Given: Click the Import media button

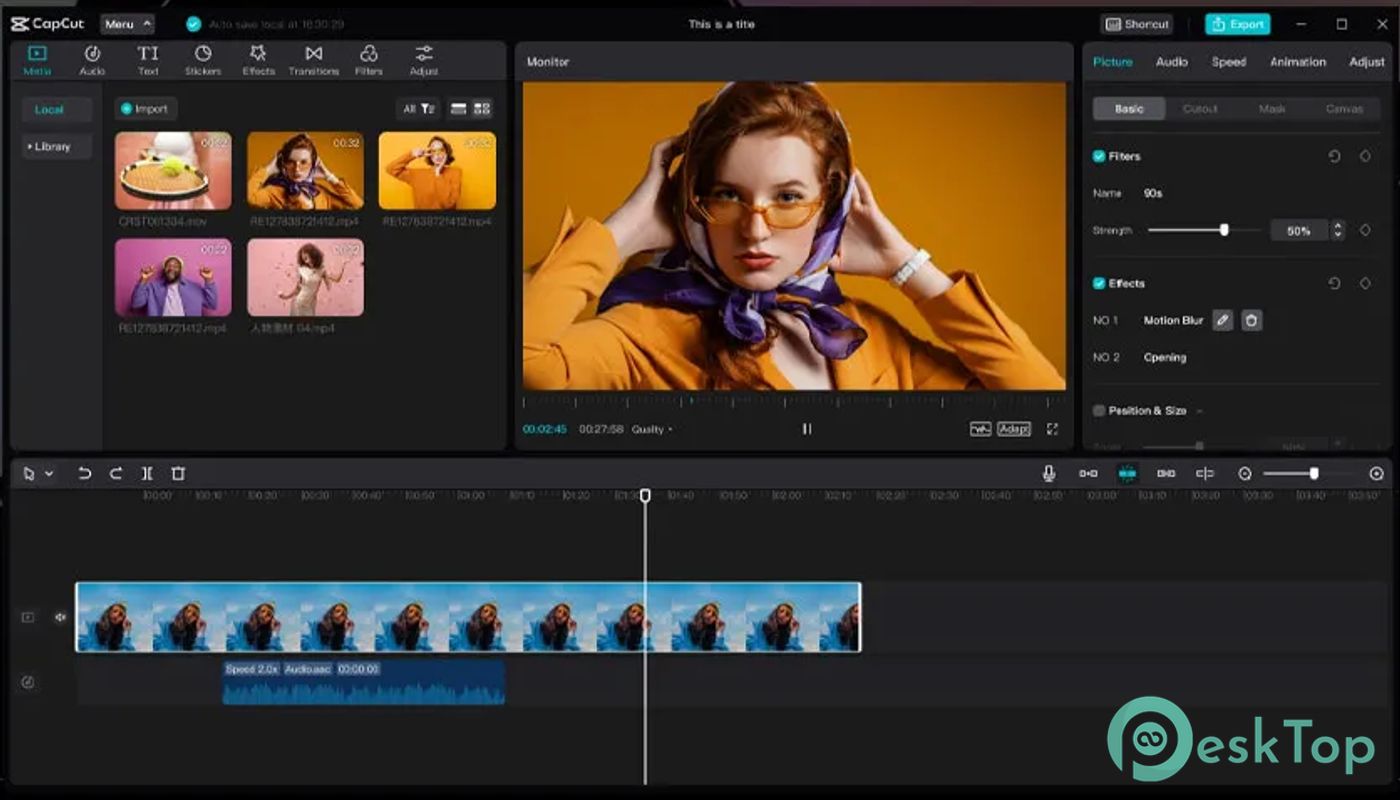Looking at the screenshot, I should point(145,109).
